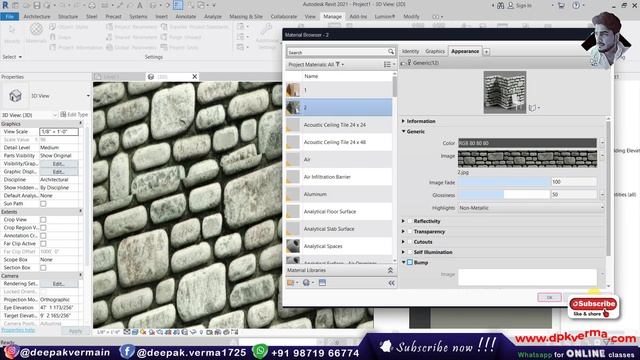Screen dimensions: 640x360
Task: Collapse the Material Libraries panel double-chevron
Action: [390, 270]
